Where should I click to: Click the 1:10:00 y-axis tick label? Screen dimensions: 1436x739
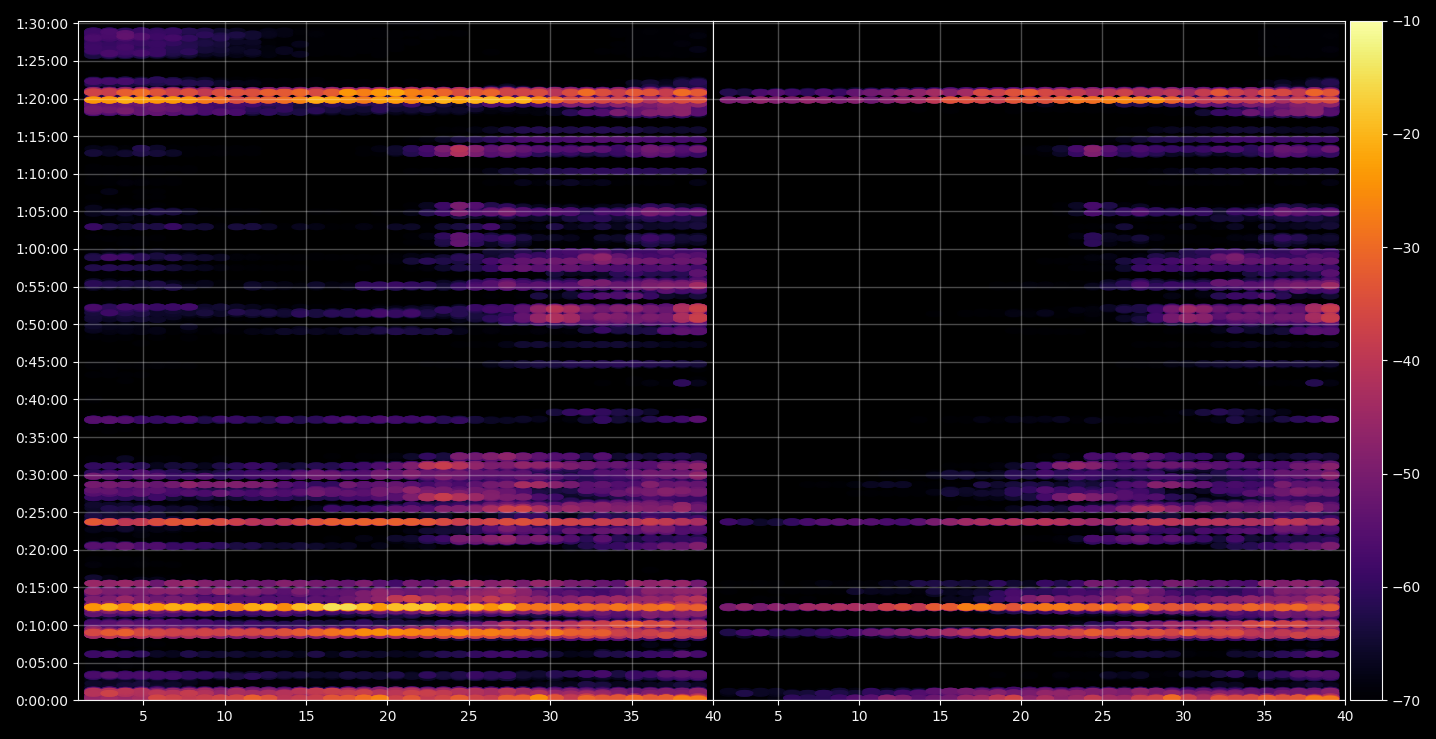pyautogui.click(x=42, y=174)
